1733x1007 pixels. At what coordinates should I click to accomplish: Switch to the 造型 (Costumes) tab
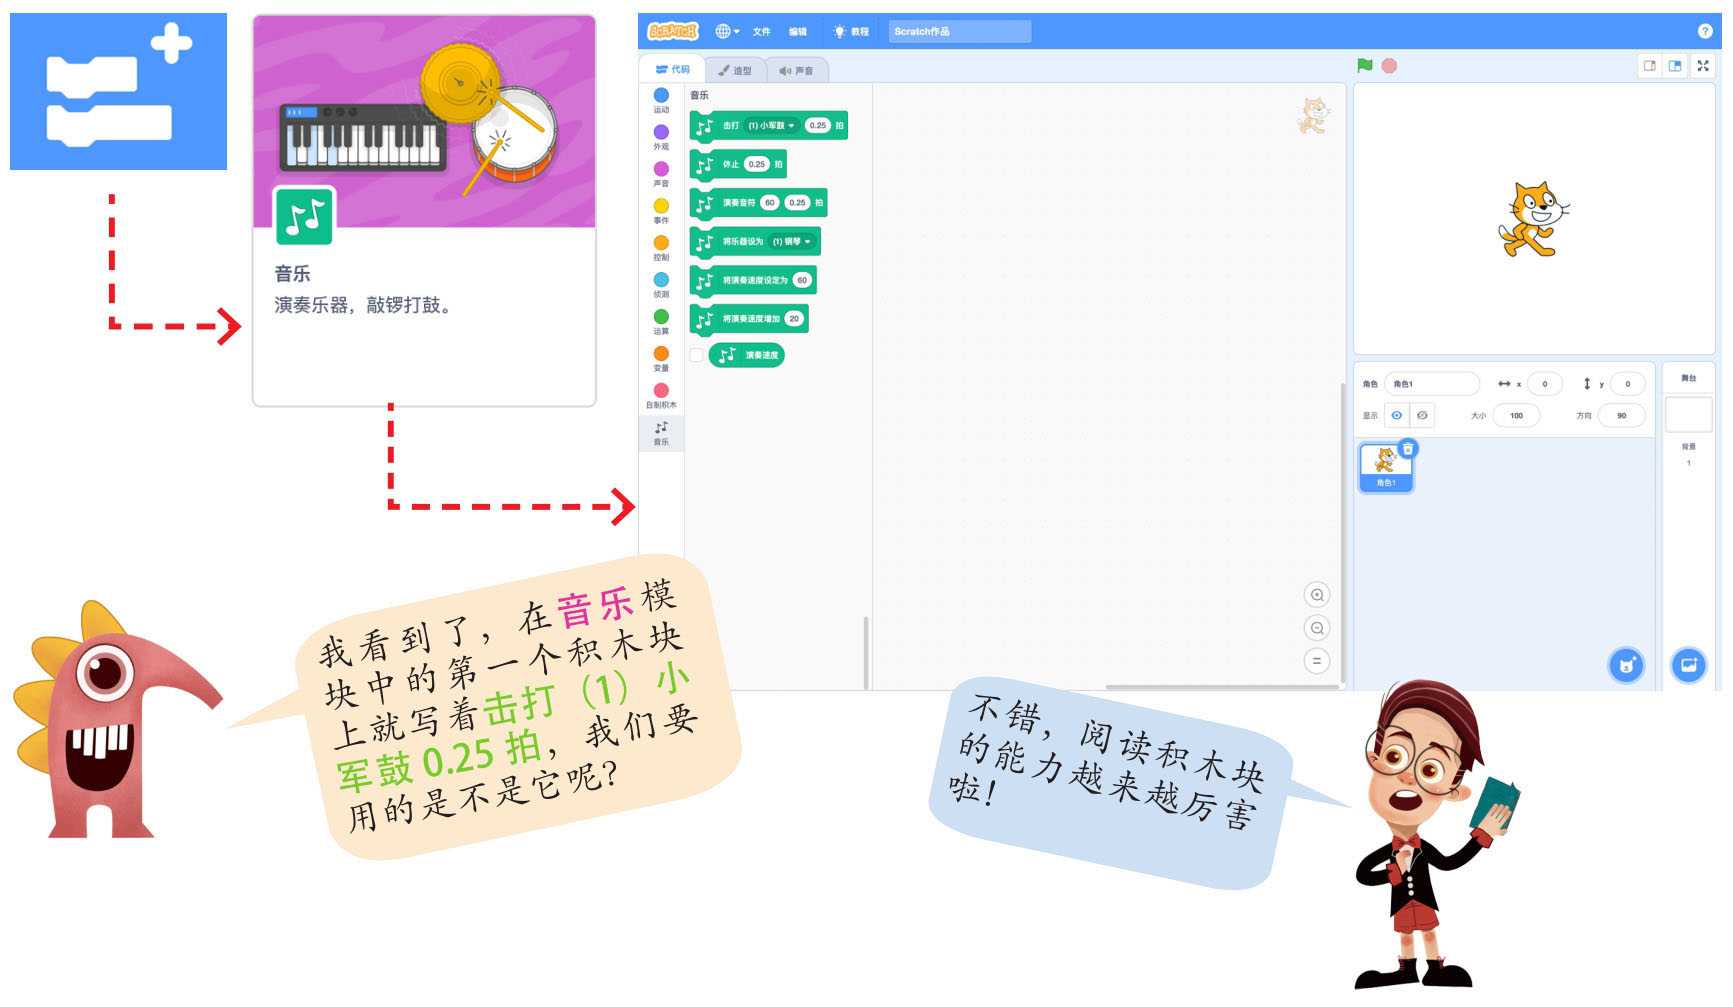(735, 70)
